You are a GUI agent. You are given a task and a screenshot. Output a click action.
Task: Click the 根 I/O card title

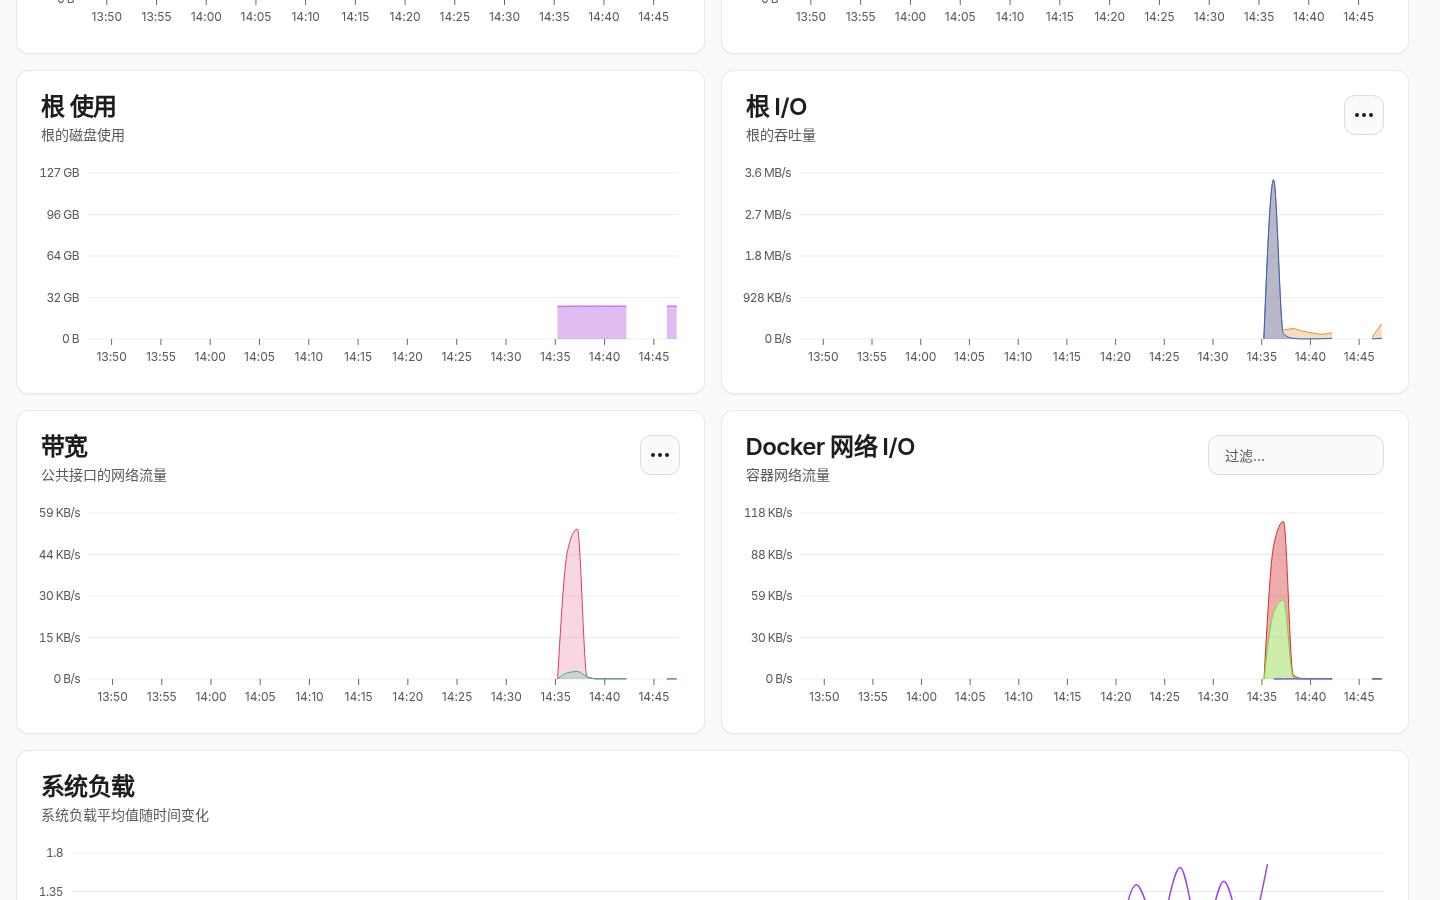[x=776, y=106]
